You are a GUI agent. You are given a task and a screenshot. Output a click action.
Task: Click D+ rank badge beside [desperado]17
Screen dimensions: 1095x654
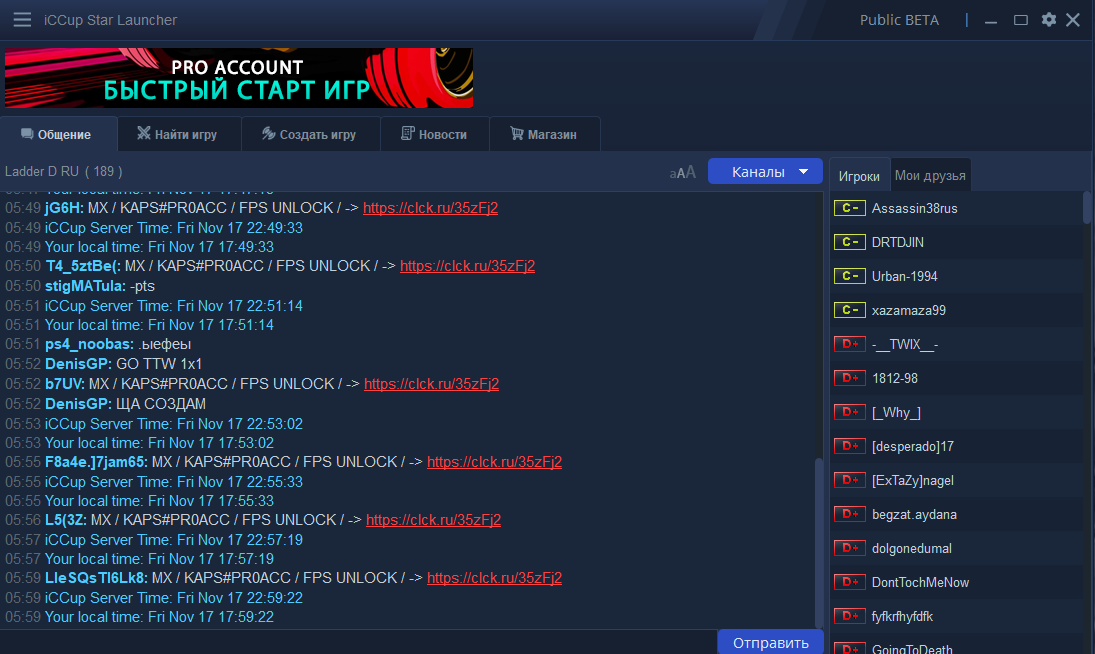[x=849, y=446]
